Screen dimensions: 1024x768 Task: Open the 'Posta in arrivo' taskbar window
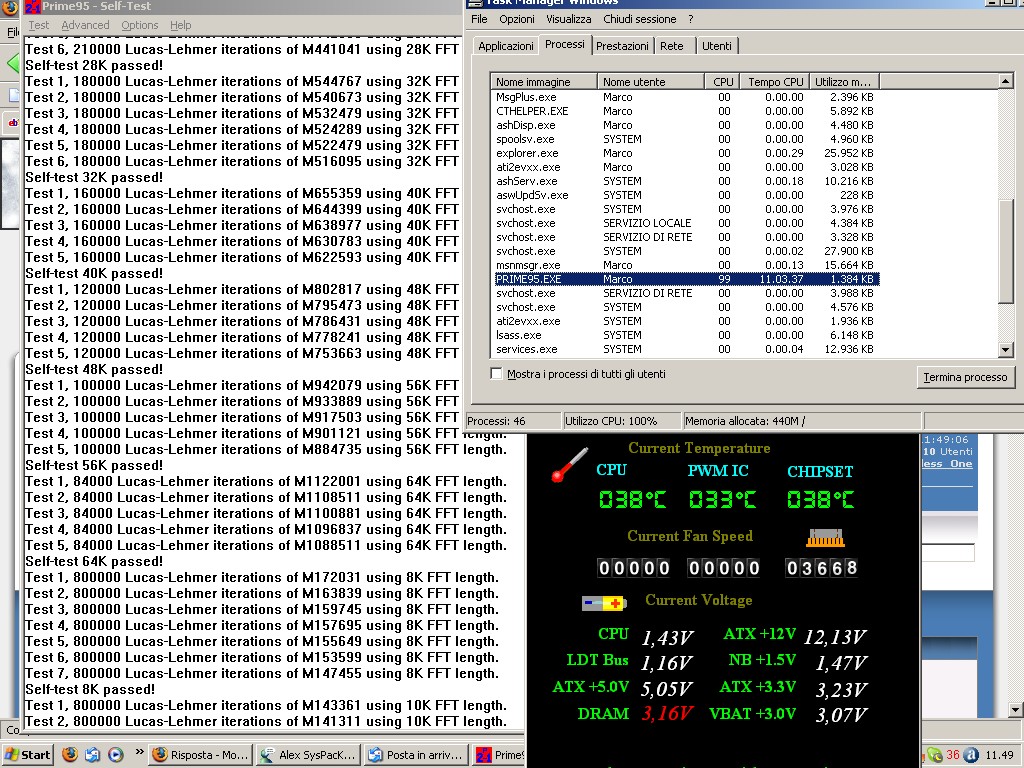414,755
